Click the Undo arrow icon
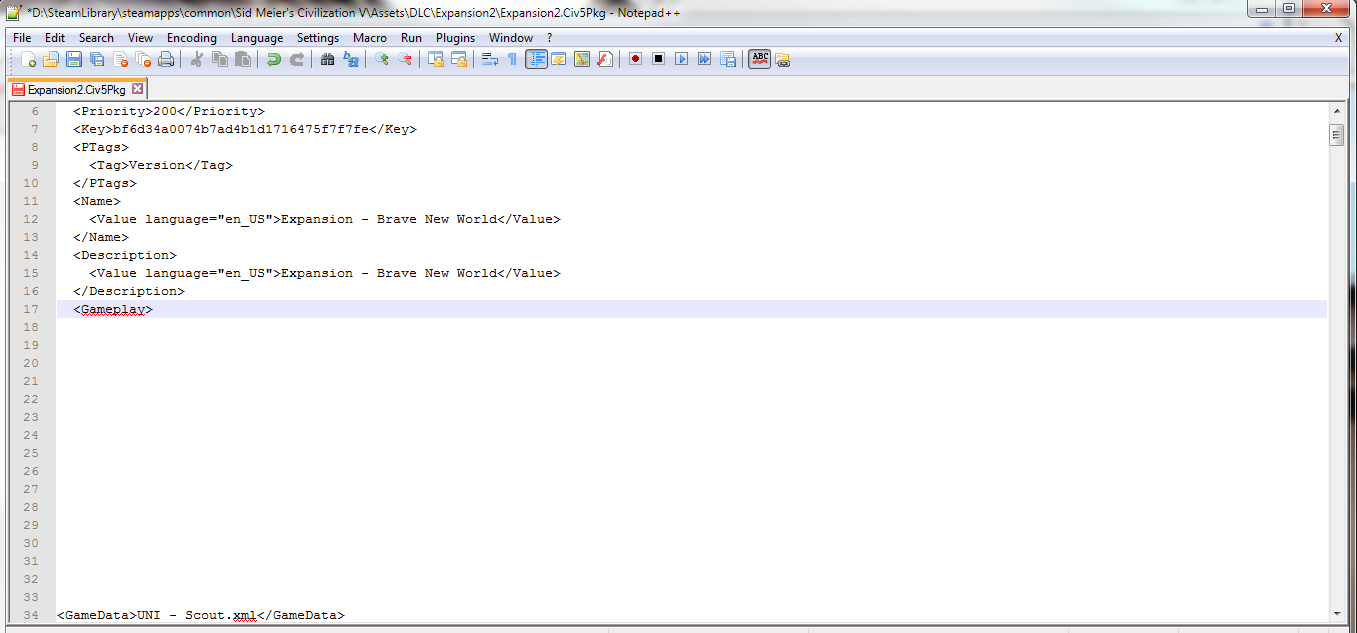1357x633 pixels. pos(274,60)
